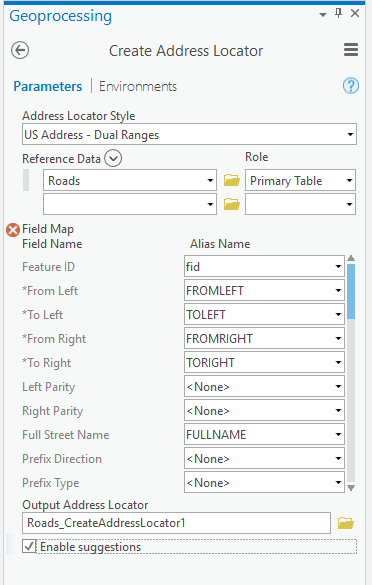Click the Alias Name column header
Image resolution: width=372 pixels, height=585 pixels.
(220, 244)
